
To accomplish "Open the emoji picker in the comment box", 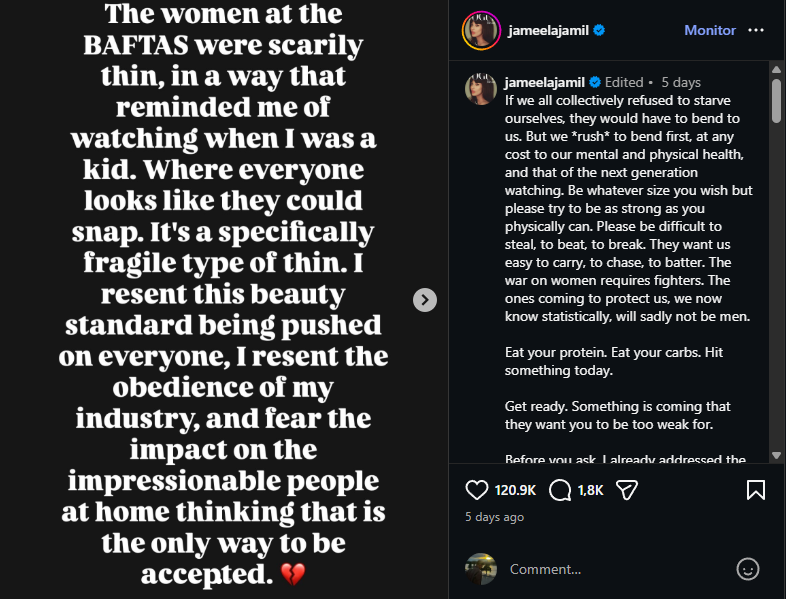I will click(747, 569).
